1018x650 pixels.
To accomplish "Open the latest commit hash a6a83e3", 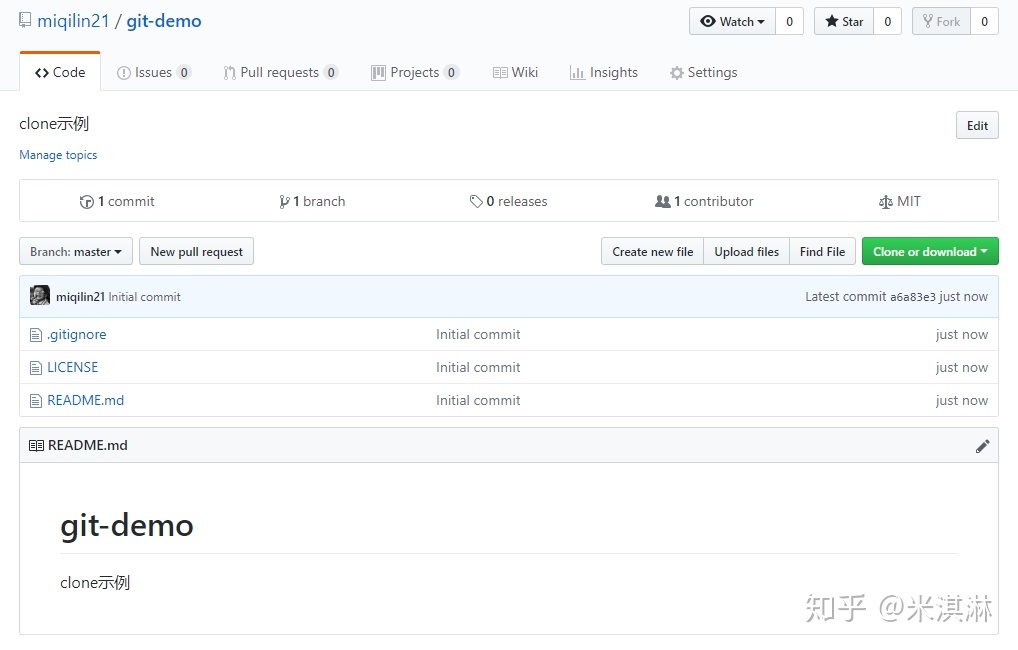I will pos(913,297).
